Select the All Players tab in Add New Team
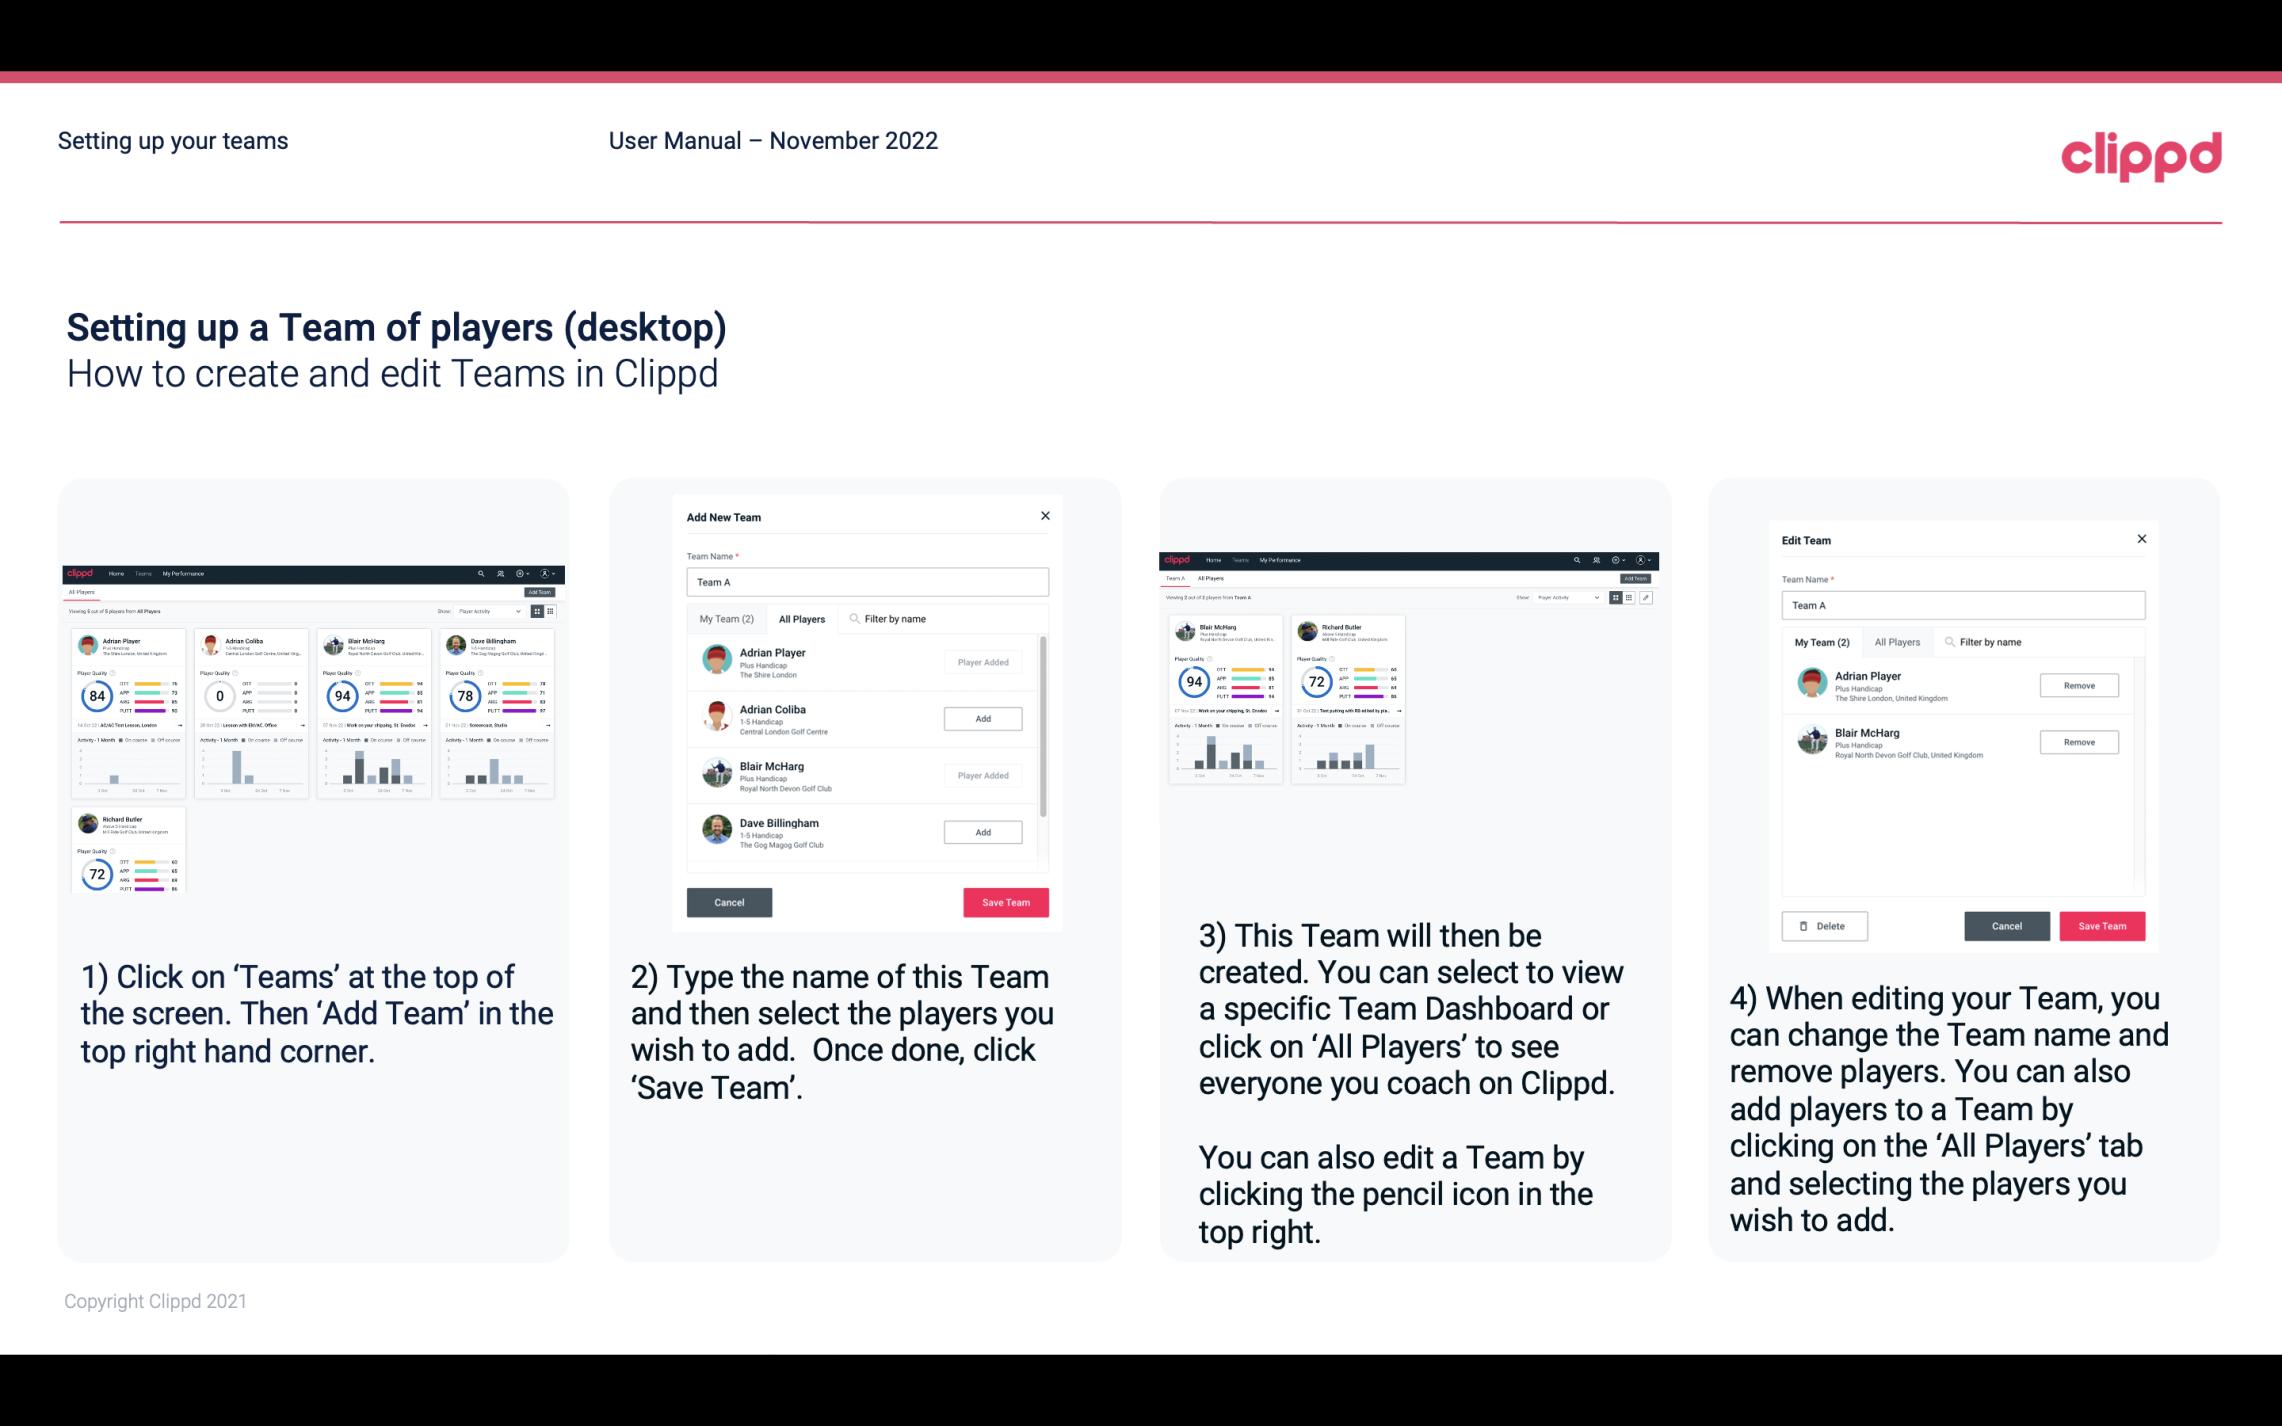Viewport: 2282px width, 1426px height. (x=802, y=618)
